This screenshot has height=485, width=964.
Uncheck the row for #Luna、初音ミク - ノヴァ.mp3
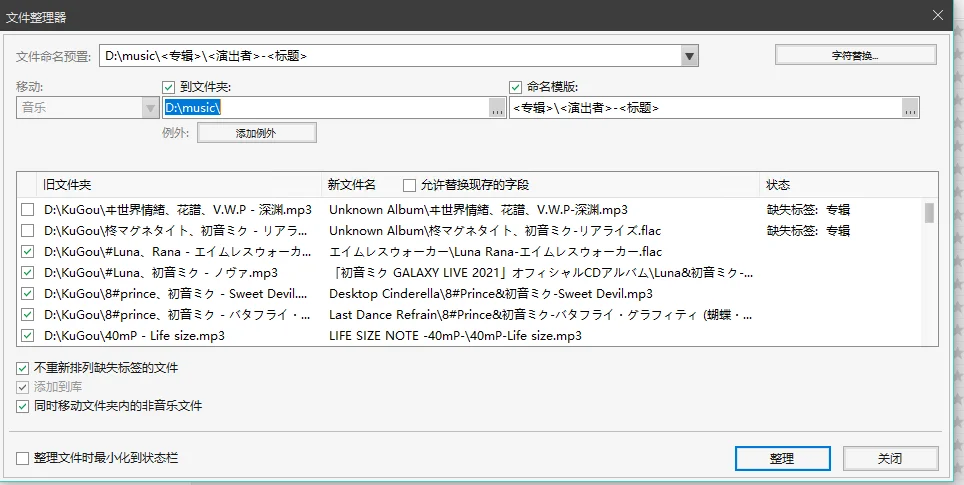point(28,273)
